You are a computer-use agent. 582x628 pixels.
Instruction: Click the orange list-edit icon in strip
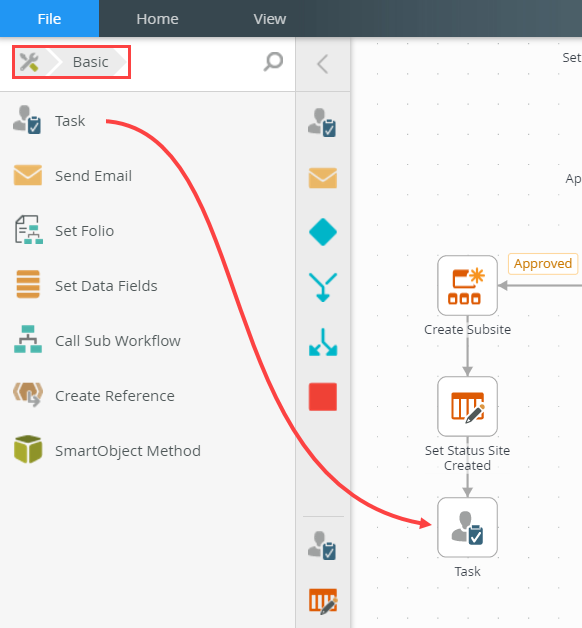[x=323, y=601]
